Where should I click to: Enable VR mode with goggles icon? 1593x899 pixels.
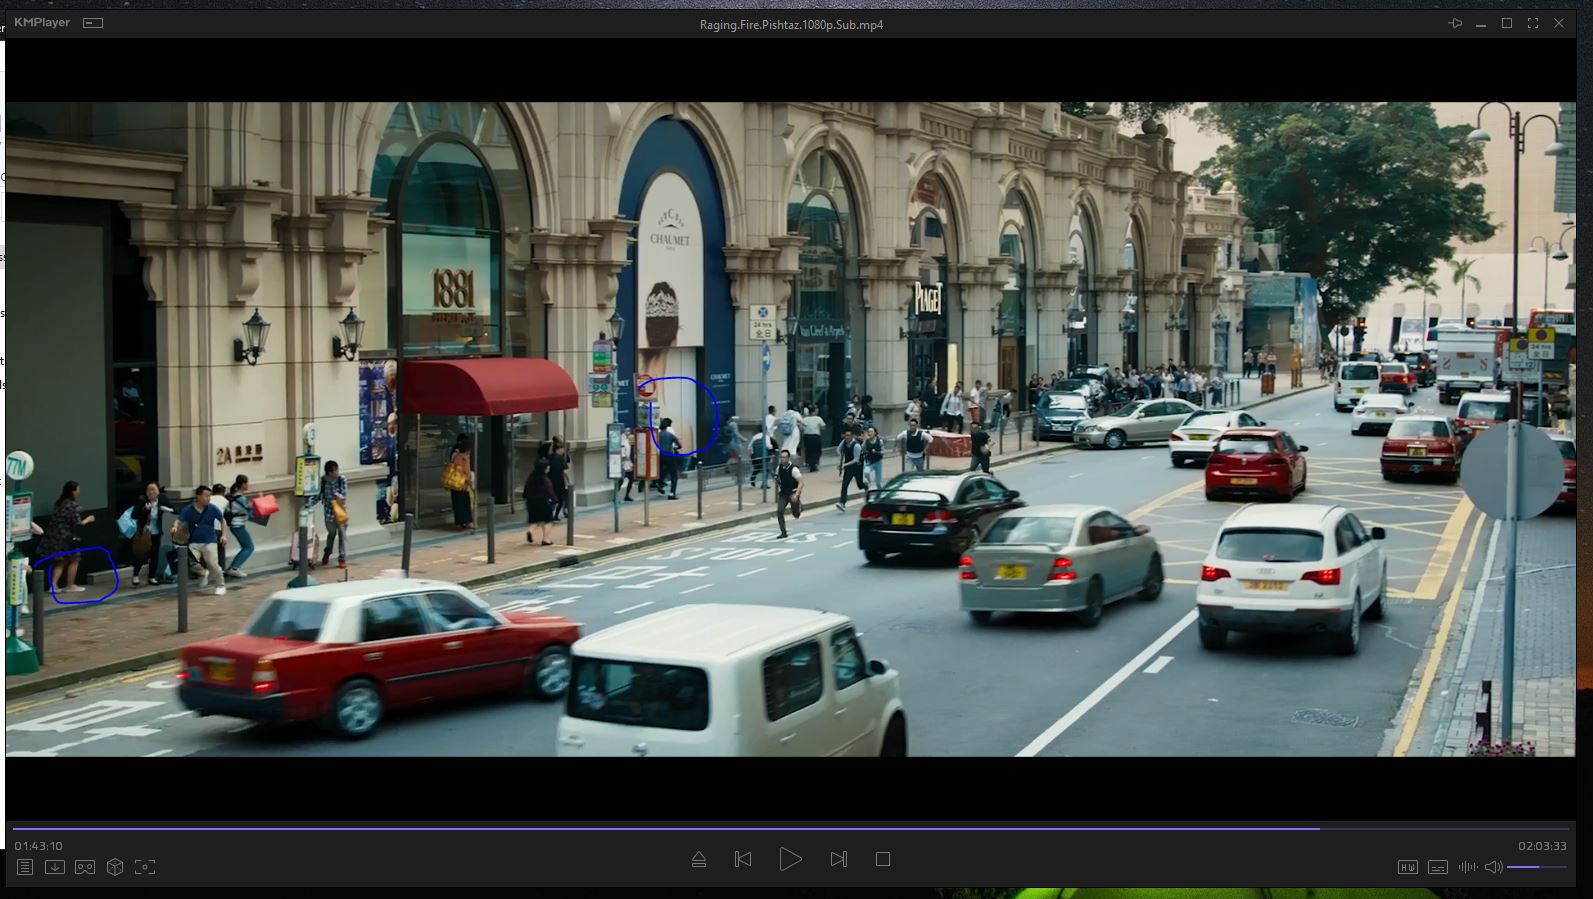[85, 867]
